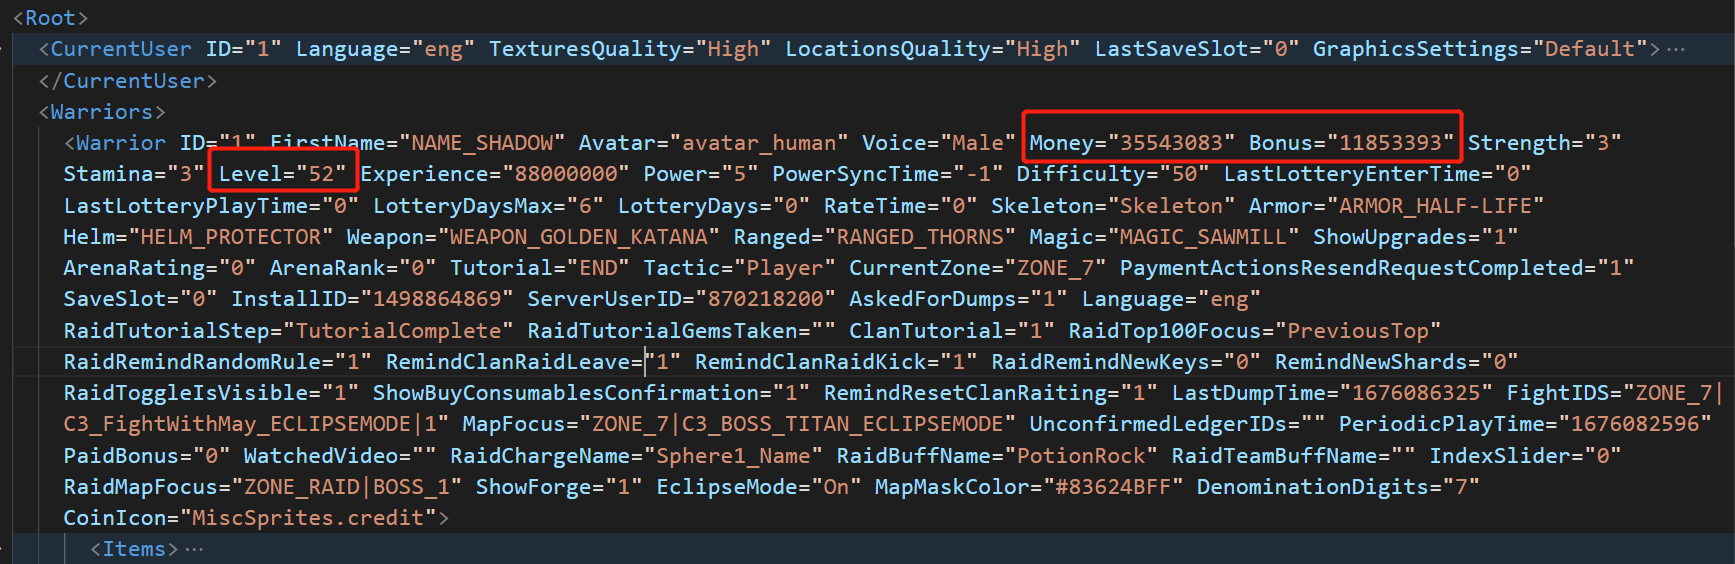Click the CoinIcon value MiscSprites.credit

[x=308, y=518]
